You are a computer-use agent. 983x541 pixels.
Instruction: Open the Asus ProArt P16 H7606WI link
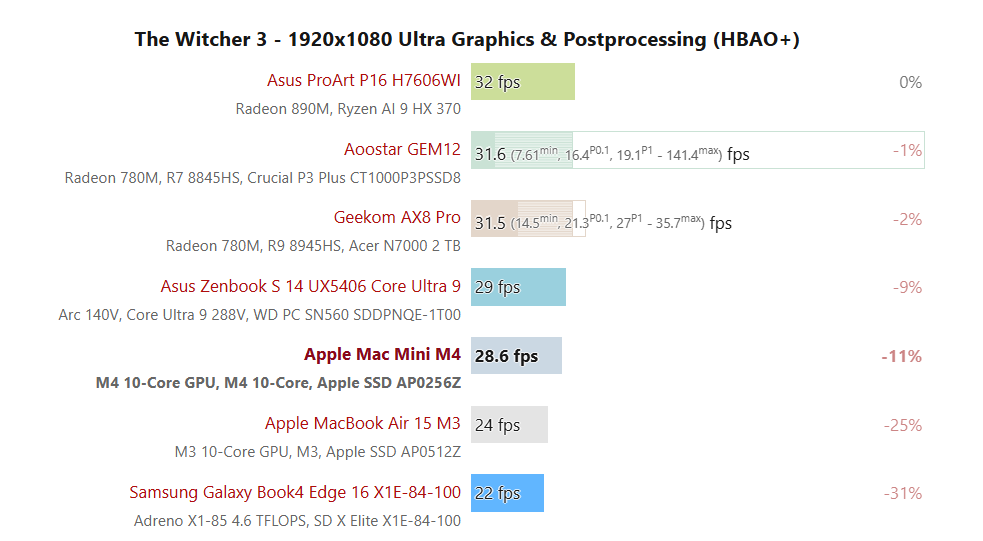(x=363, y=81)
